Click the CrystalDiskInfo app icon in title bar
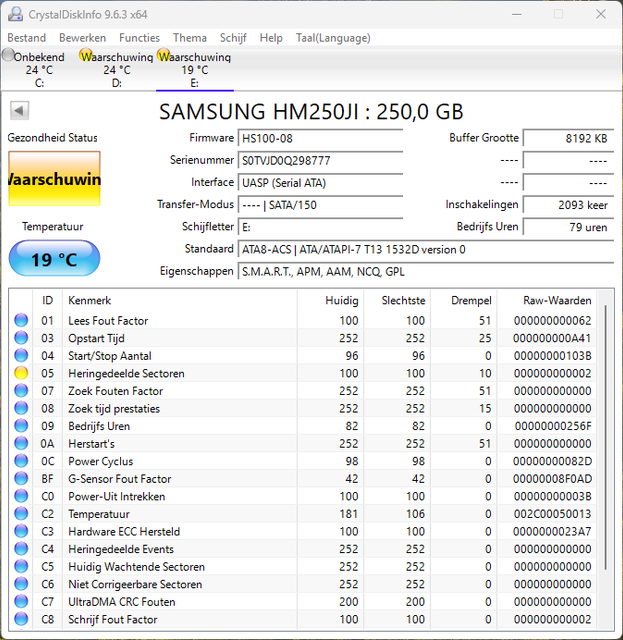623x640 pixels. (x=16, y=14)
